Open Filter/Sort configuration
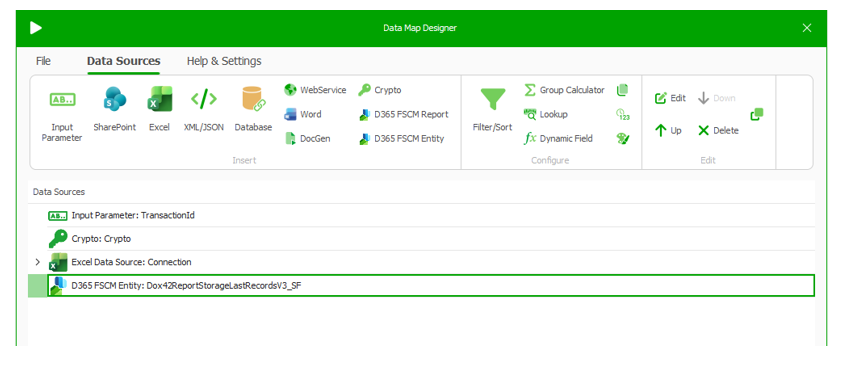 (493, 110)
